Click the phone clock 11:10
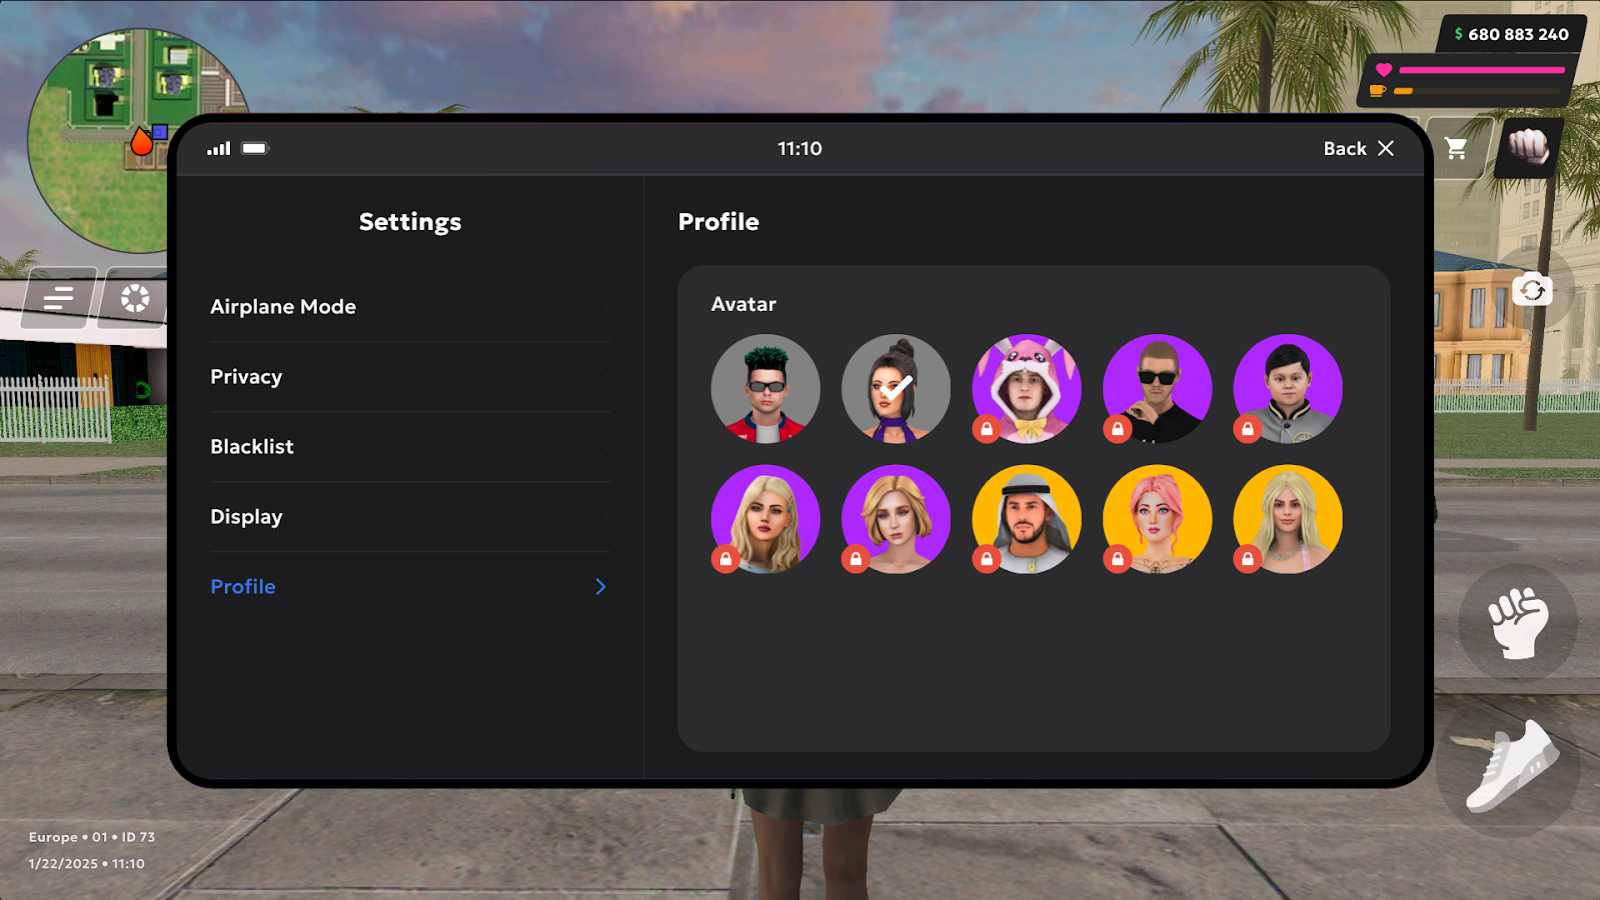 (x=800, y=149)
